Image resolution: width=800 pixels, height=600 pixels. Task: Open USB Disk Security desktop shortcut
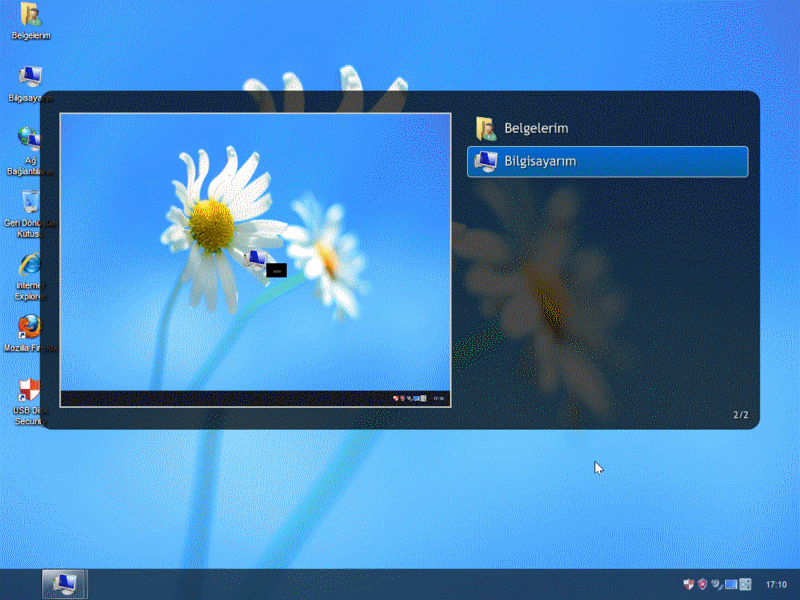coord(30,391)
